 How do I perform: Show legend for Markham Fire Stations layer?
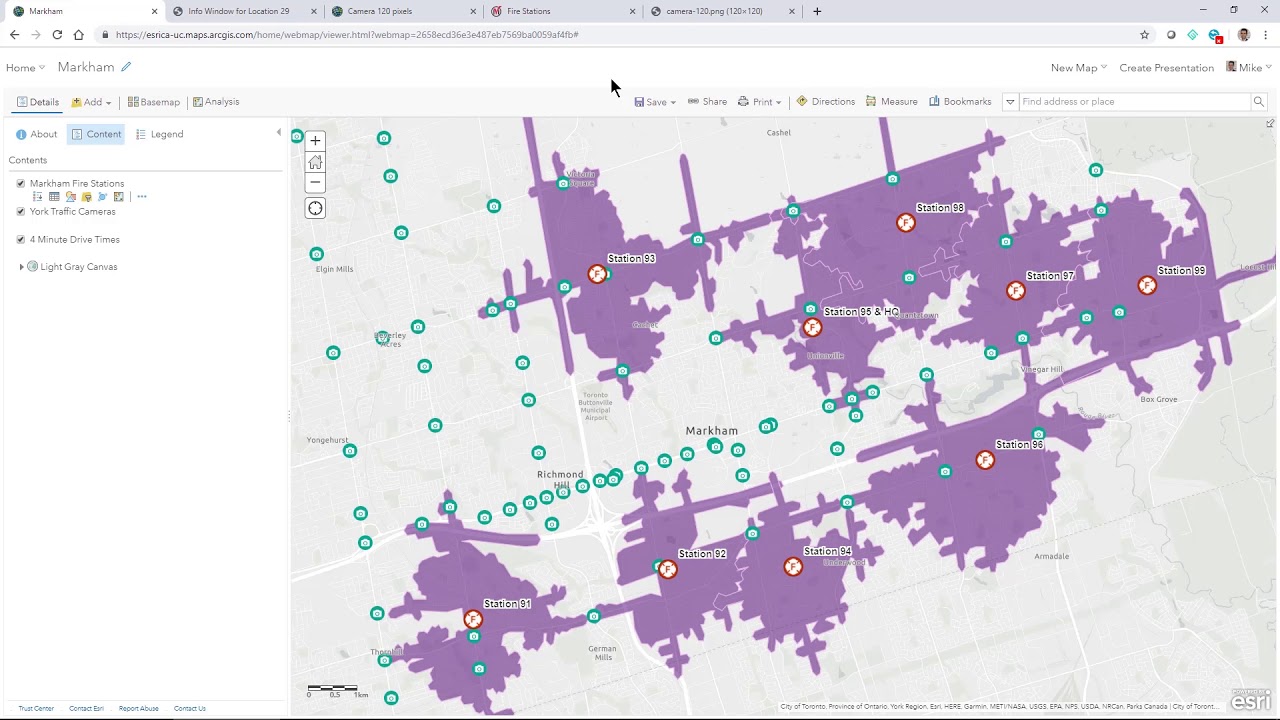coord(38,197)
